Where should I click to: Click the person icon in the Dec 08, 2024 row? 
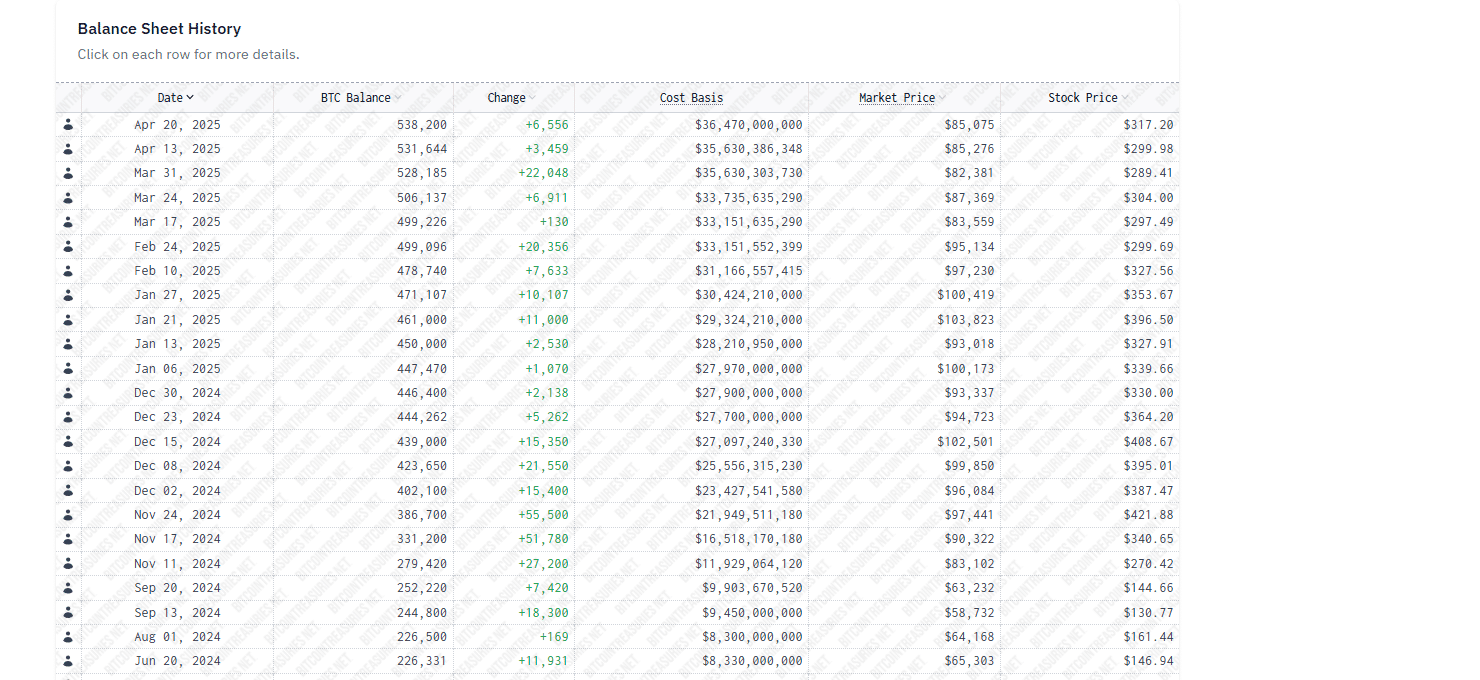click(x=68, y=466)
